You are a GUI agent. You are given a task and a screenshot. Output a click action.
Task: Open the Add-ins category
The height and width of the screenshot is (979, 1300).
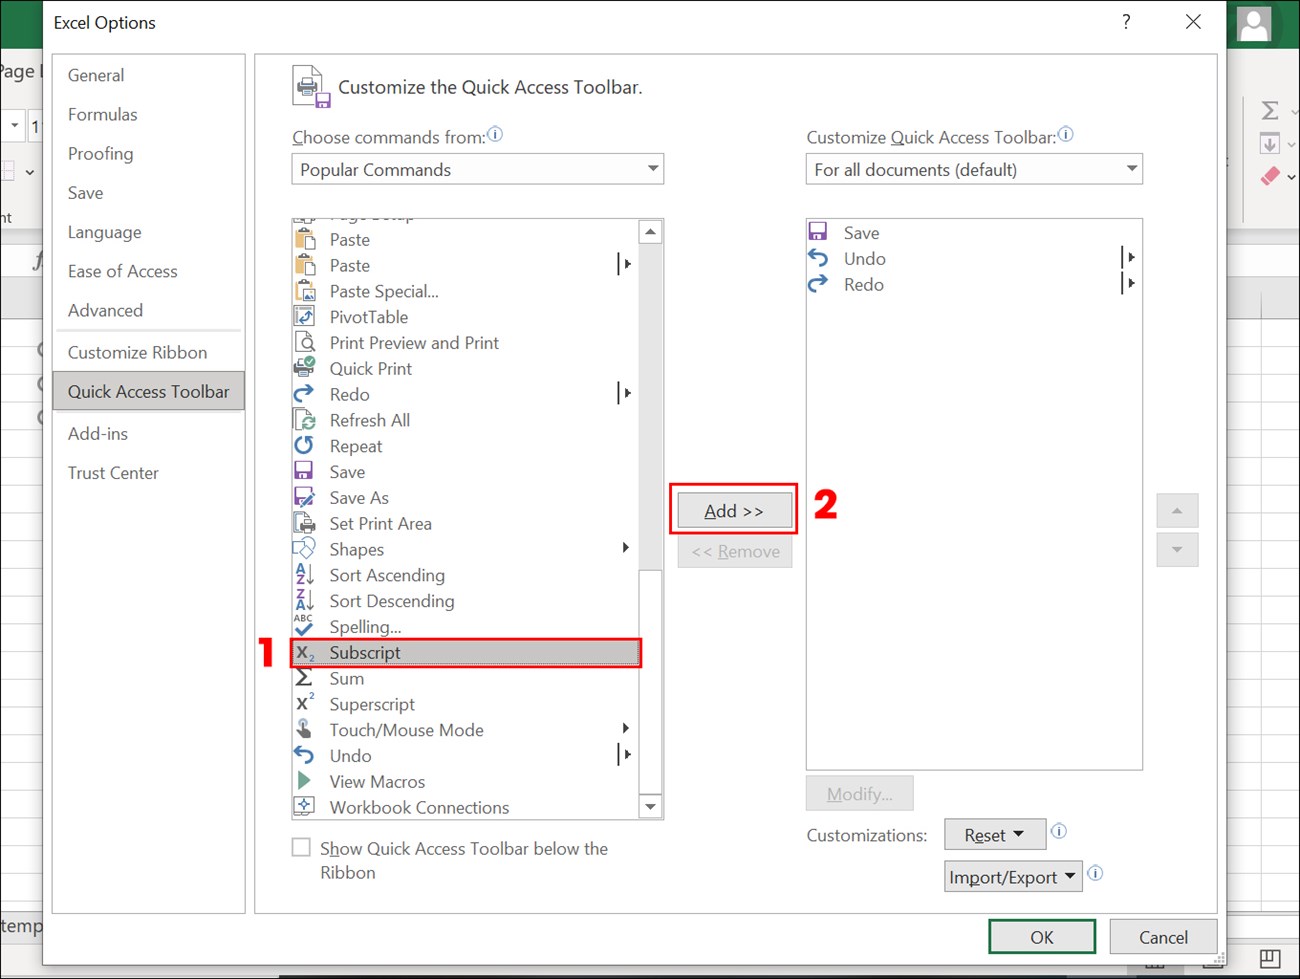click(98, 433)
